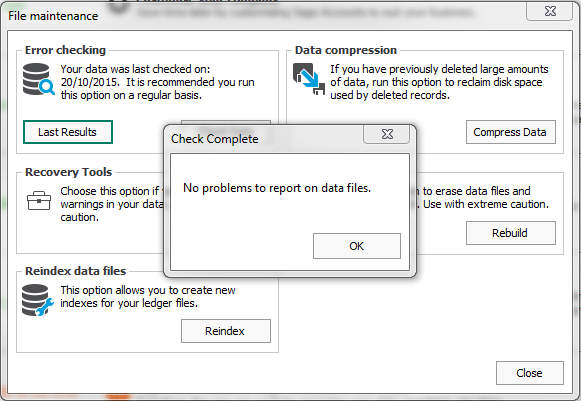This screenshot has width=581, height=401.
Task: Click the Reindex data files heading
Action: (76, 271)
